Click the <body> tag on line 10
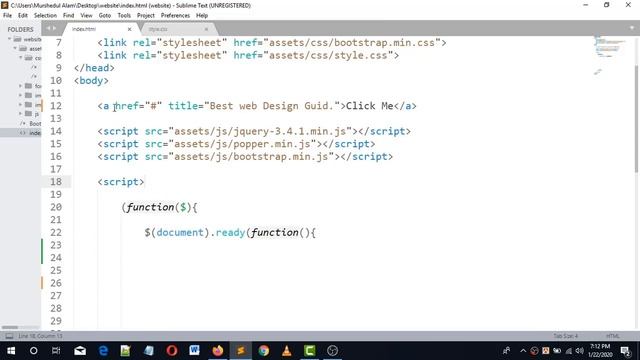The width and height of the screenshot is (640, 360). pos(91,80)
